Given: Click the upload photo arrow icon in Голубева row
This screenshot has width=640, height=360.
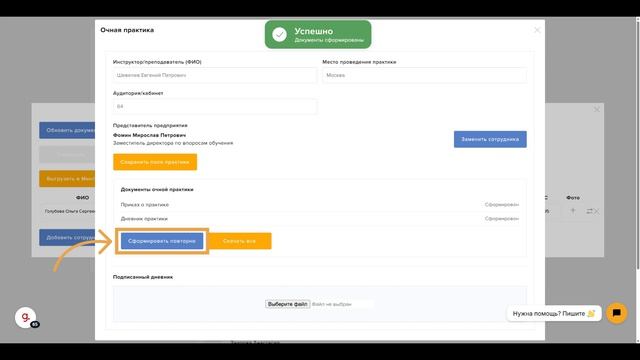Looking at the screenshot, I should point(573,211).
